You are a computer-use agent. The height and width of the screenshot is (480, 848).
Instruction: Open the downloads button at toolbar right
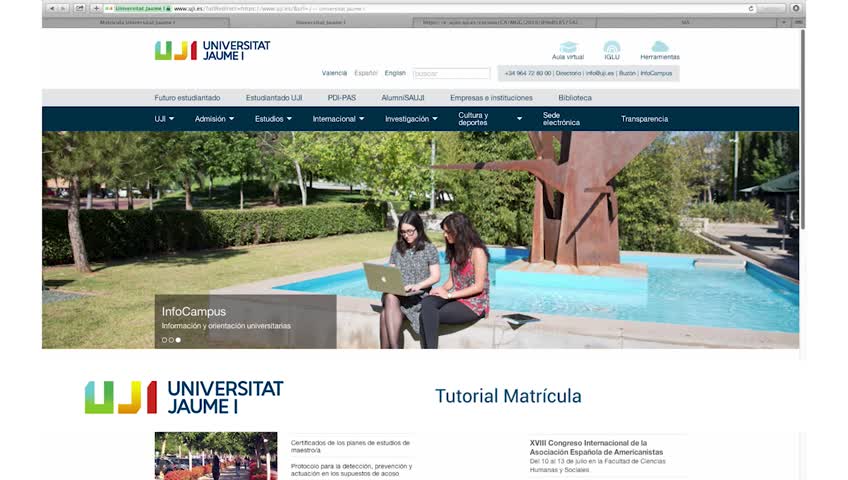tap(796, 9)
